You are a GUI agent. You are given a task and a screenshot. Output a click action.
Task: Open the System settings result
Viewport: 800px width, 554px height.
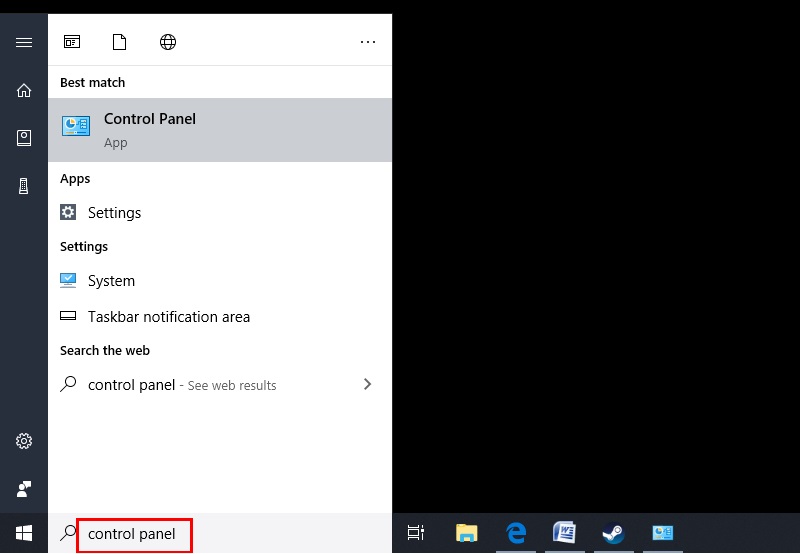[x=220, y=281]
